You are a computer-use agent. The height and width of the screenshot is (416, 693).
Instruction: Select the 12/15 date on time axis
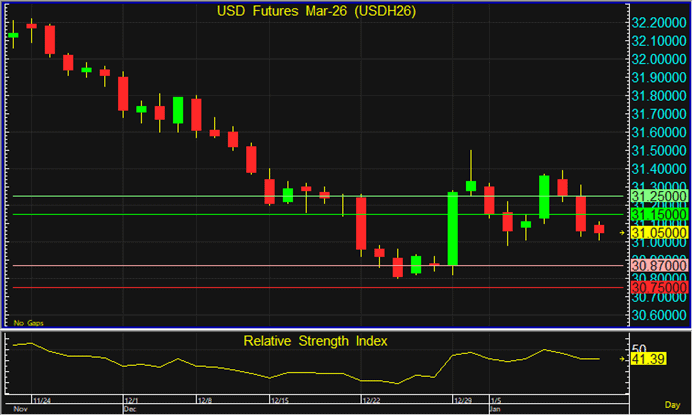coord(281,400)
